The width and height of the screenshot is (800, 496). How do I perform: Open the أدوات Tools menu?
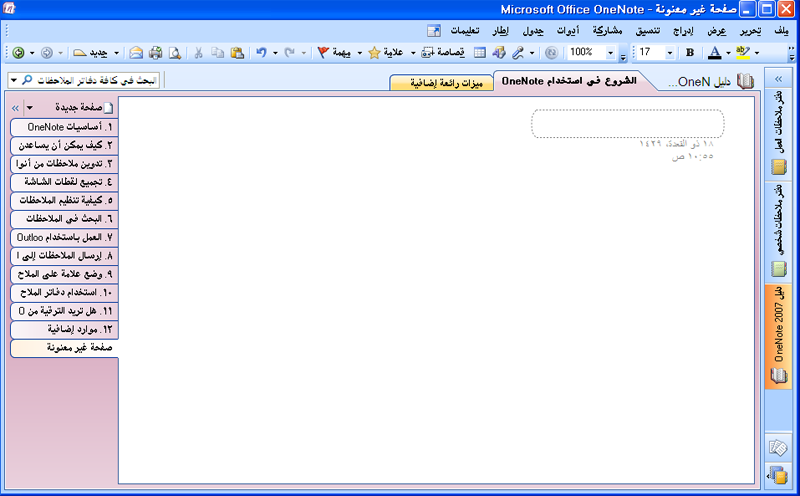pyautogui.click(x=568, y=31)
